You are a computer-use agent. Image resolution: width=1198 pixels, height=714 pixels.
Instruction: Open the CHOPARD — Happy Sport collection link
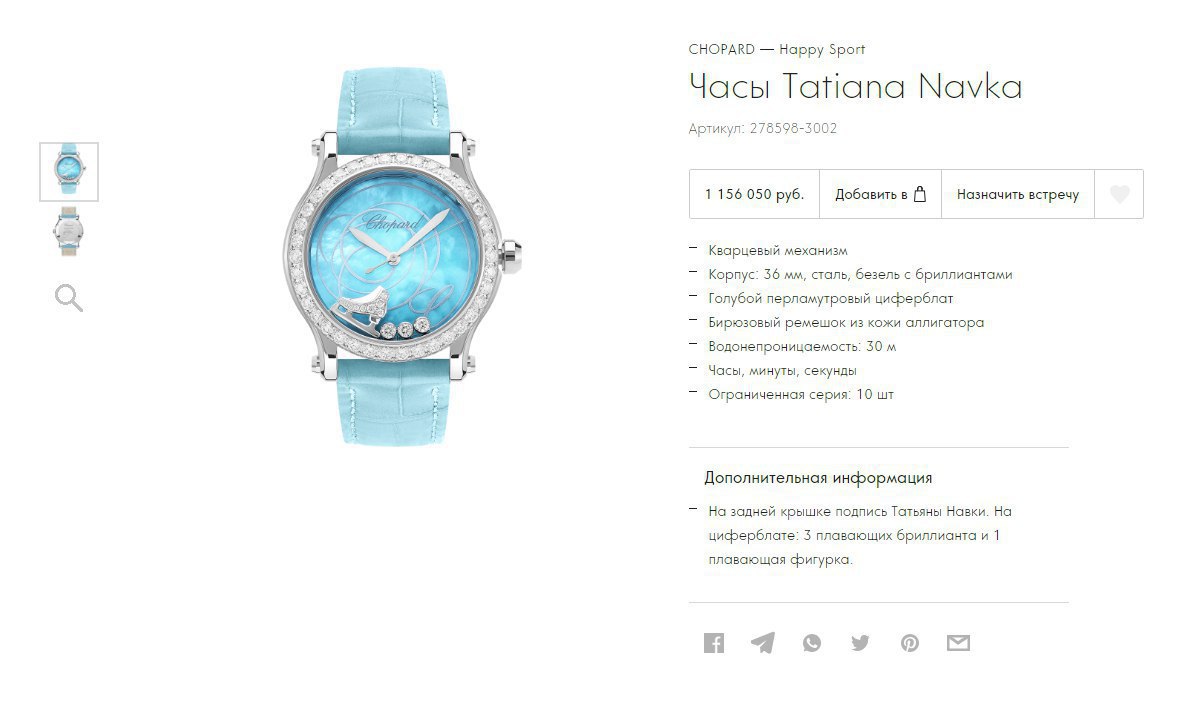click(x=776, y=50)
